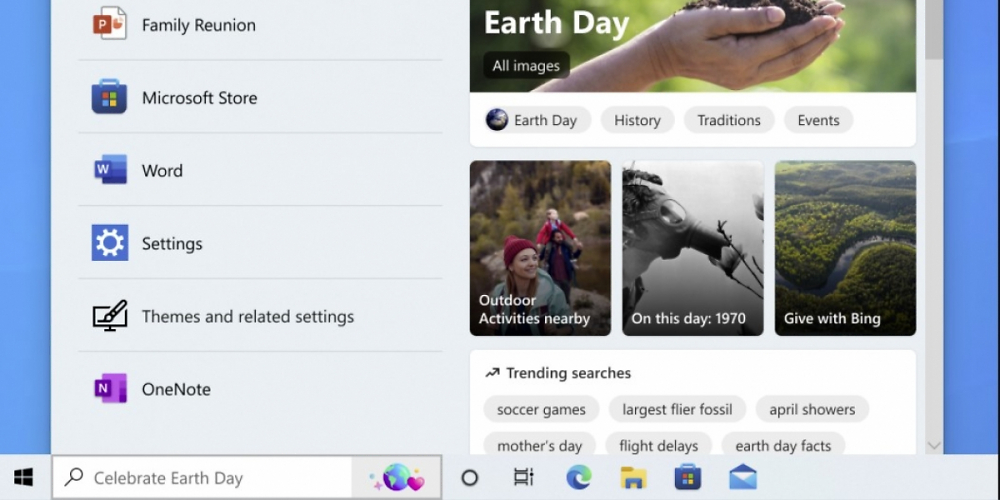Screen dimensions: 1000x500
Task: Open File Explorer from the taskbar
Action: pyautogui.click(x=633, y=477)
